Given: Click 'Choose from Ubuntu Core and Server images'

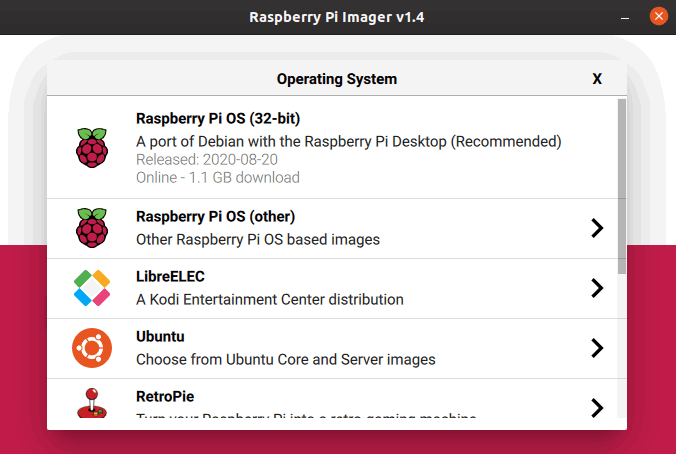Looking at the screenshot, I should click(286, 360).
